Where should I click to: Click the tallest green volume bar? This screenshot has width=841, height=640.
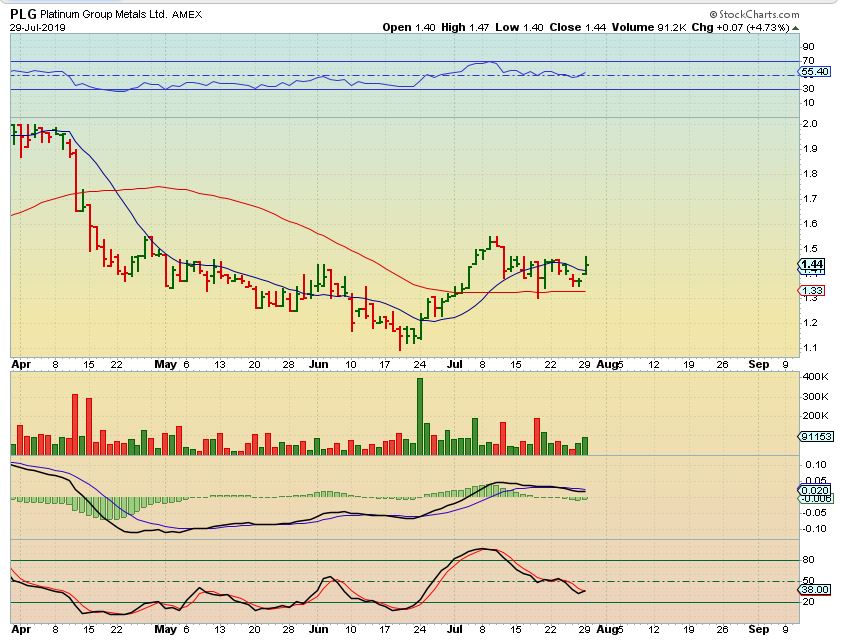420,416
